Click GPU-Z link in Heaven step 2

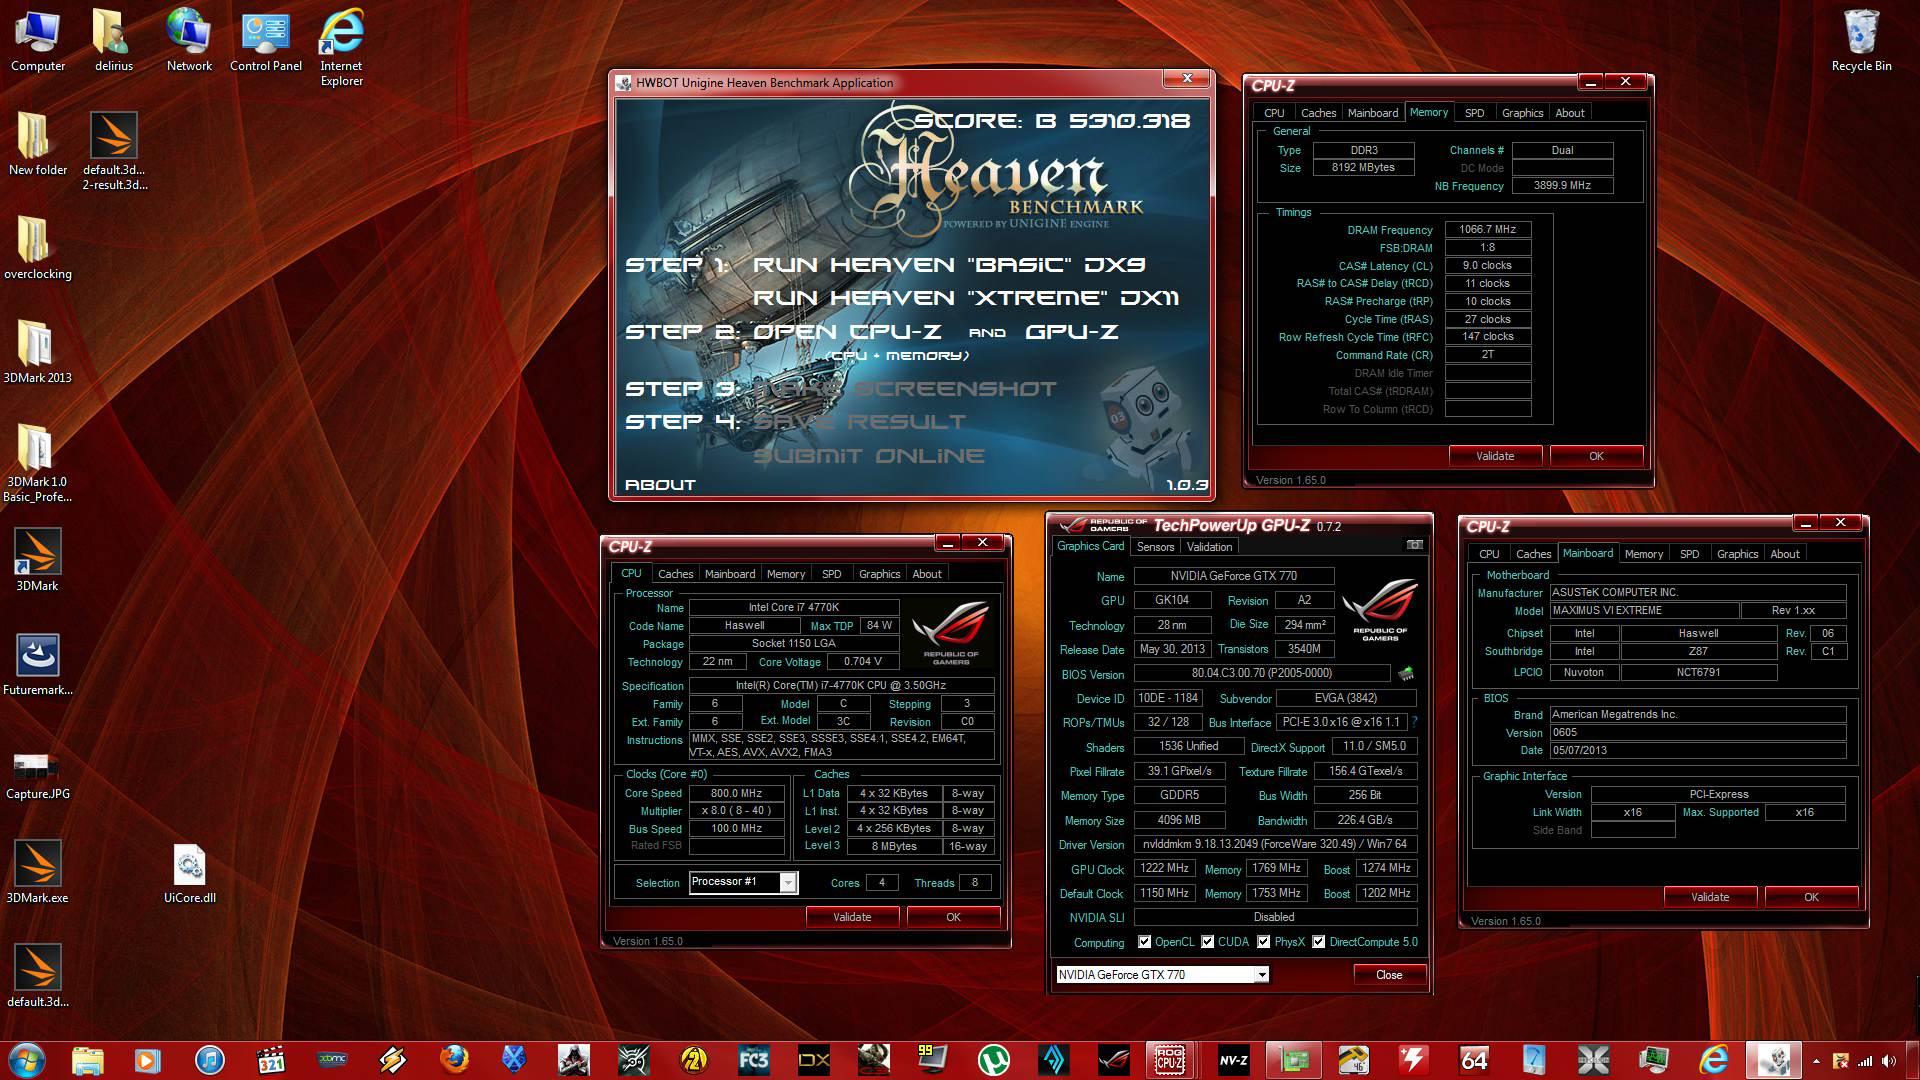tap(1072, 332)
